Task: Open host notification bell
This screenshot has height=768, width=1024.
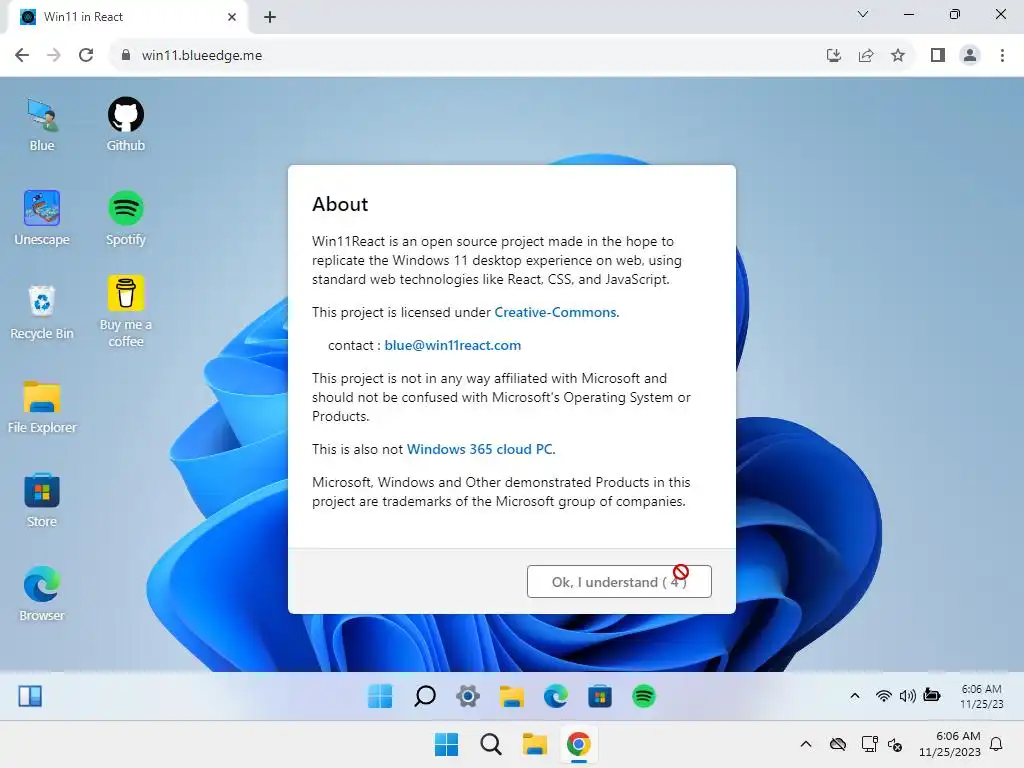Action: [997, 744]
